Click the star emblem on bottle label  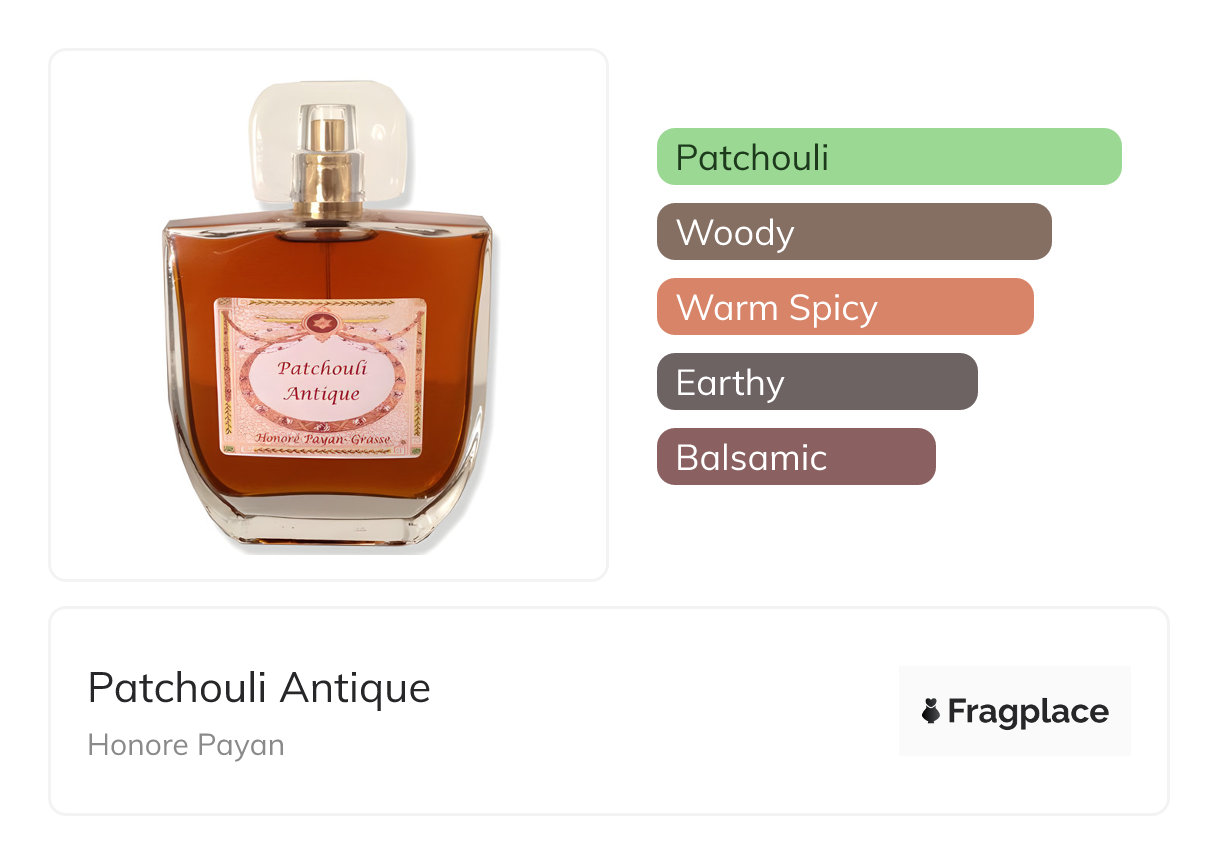tap(321, 323)
